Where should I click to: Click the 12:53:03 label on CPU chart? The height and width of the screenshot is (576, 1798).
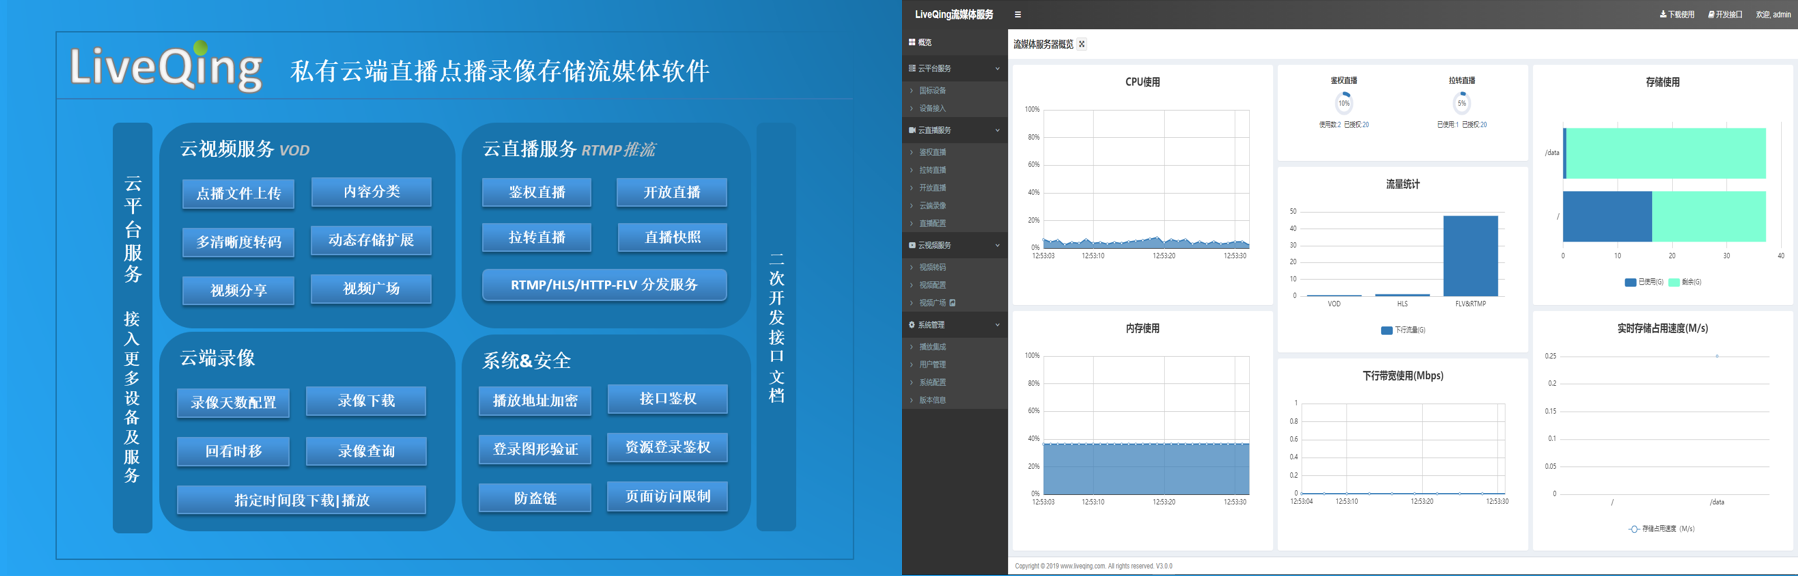tap(1043, 256)
